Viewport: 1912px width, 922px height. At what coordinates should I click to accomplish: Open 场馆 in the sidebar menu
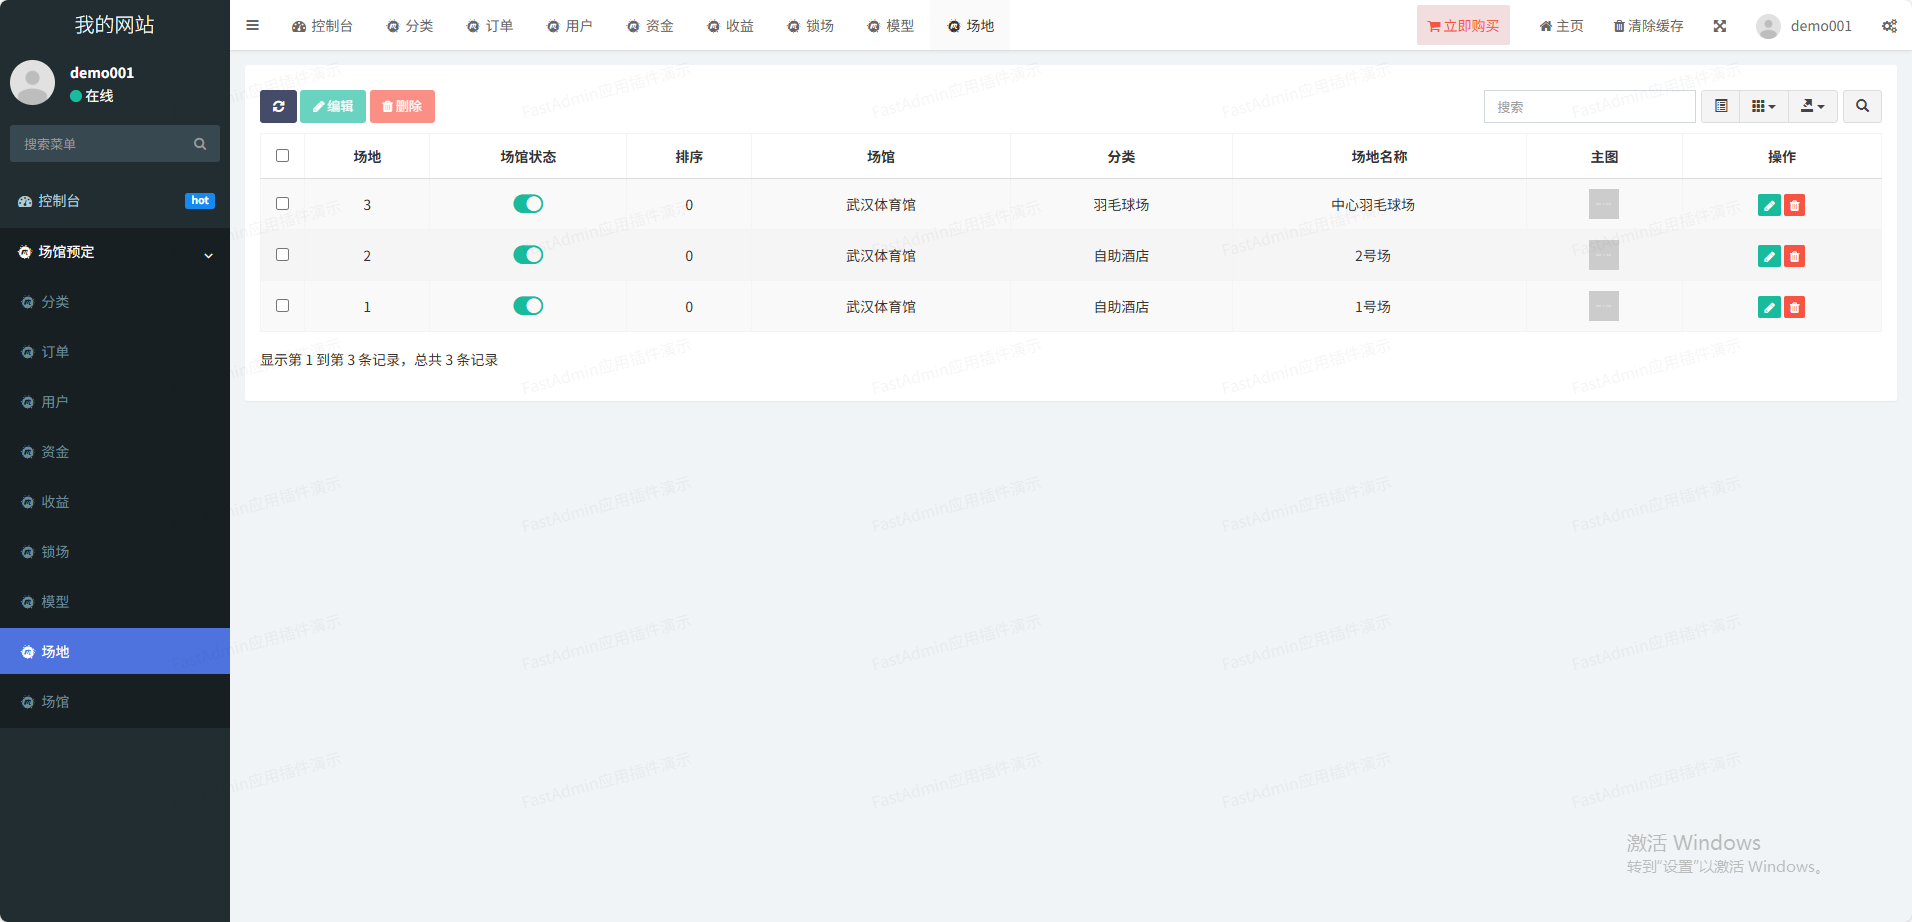[55, 702]
